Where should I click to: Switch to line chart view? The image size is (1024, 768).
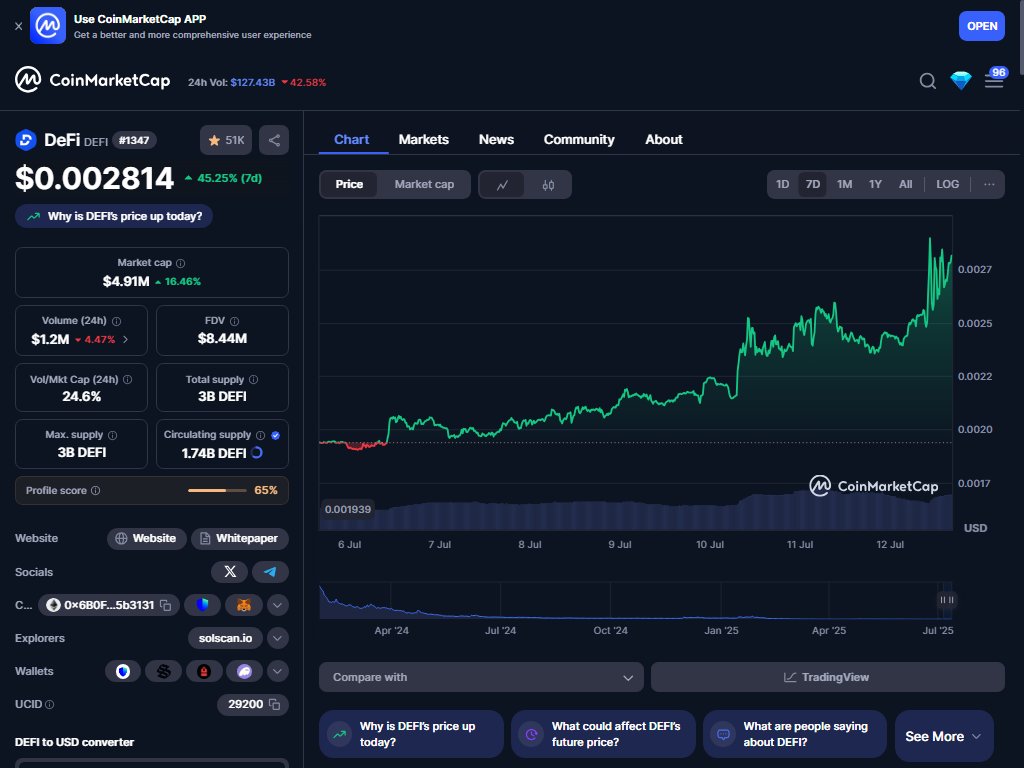502,185
